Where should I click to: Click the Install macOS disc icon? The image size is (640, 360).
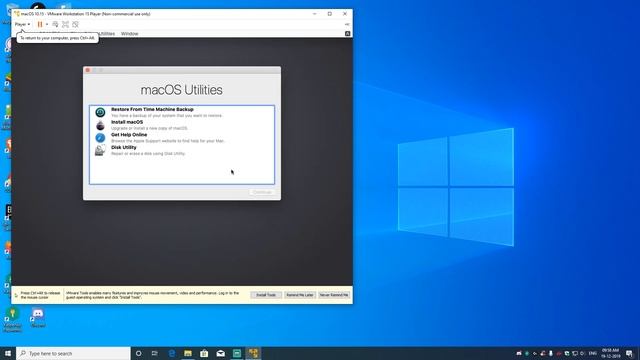(100, 125)
